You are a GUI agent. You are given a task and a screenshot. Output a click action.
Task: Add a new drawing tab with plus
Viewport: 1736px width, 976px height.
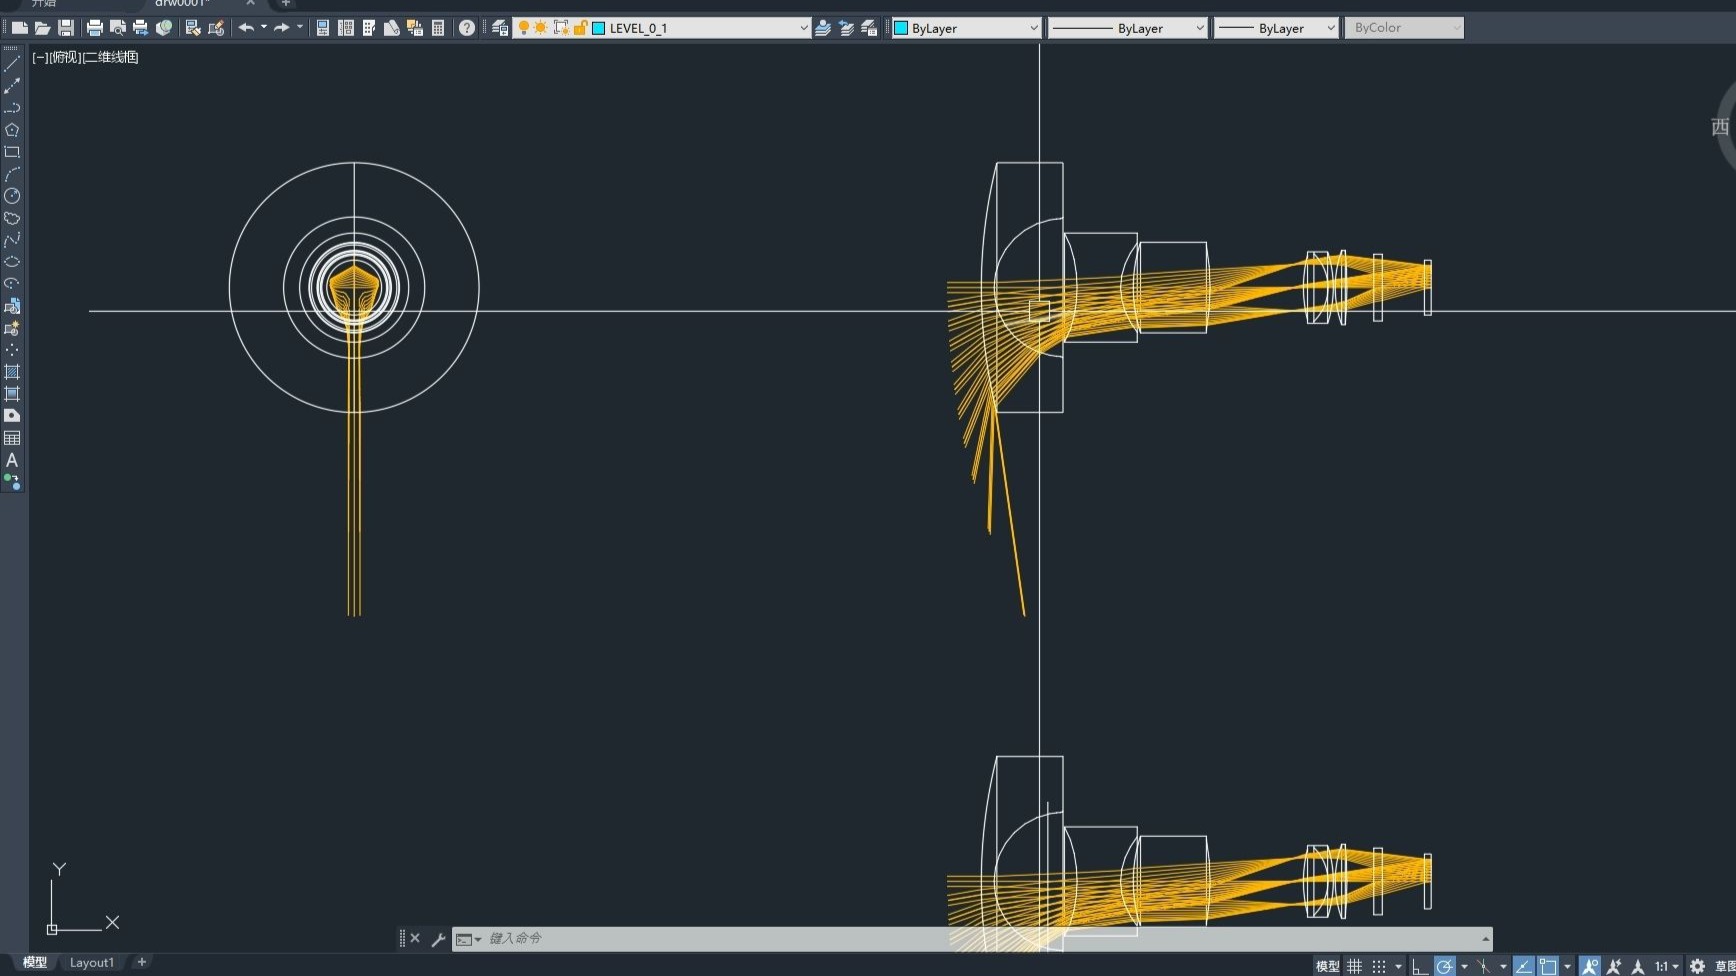coord(285,3)
